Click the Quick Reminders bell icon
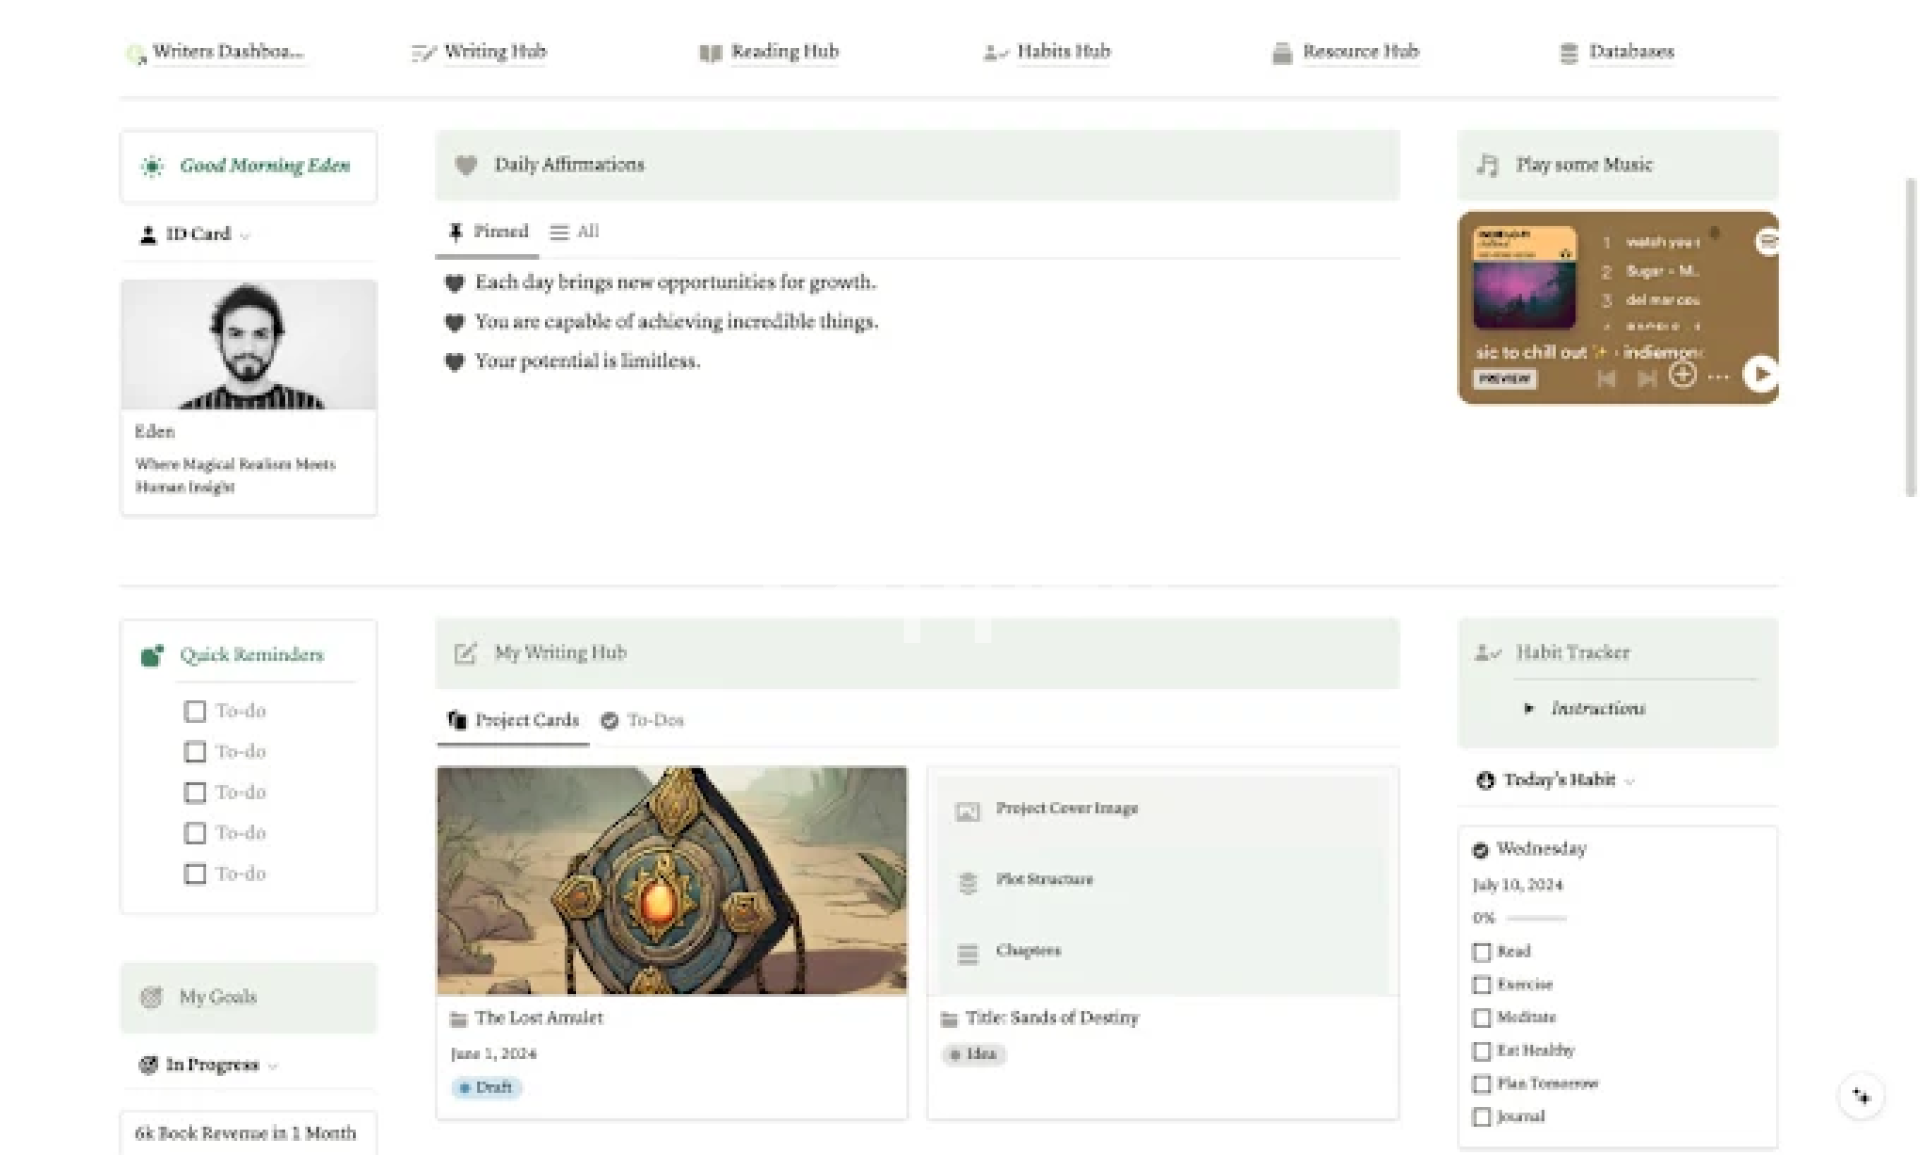This screenshot has width=1920, height=1155. (152, 655)
